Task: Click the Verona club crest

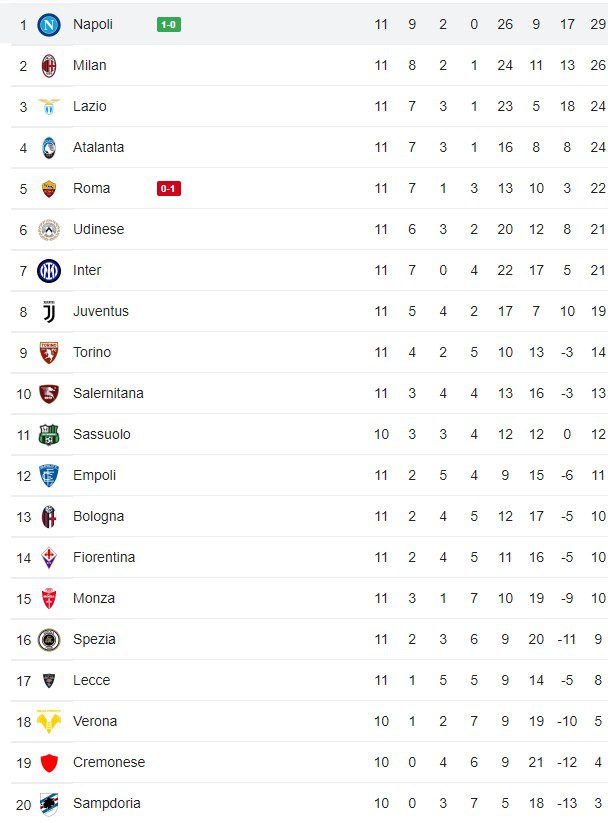Action: pyautogui.click(x=49, y=721)
